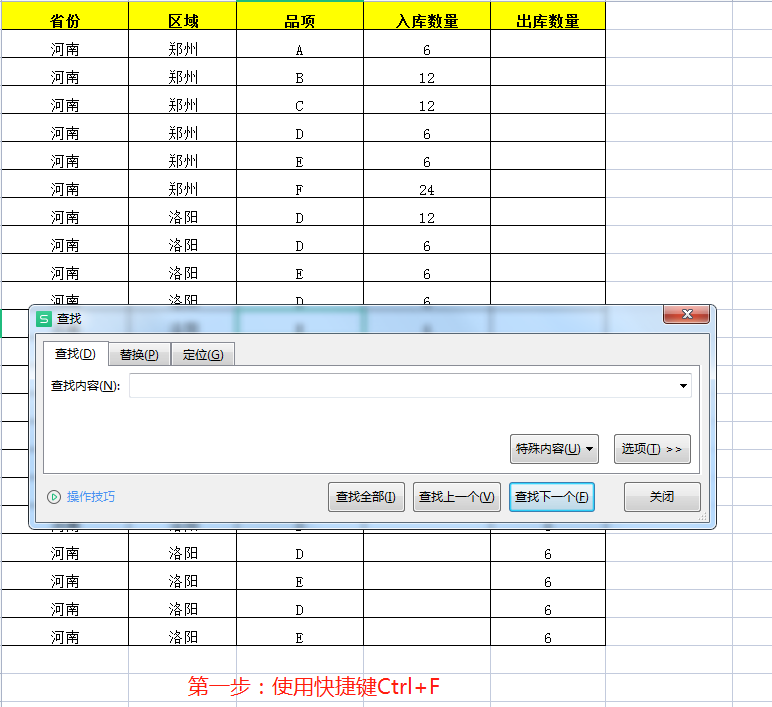Screen dimensions: 772x707
Task: Select 河南 cell in the row A
Action: coord(65,44)
